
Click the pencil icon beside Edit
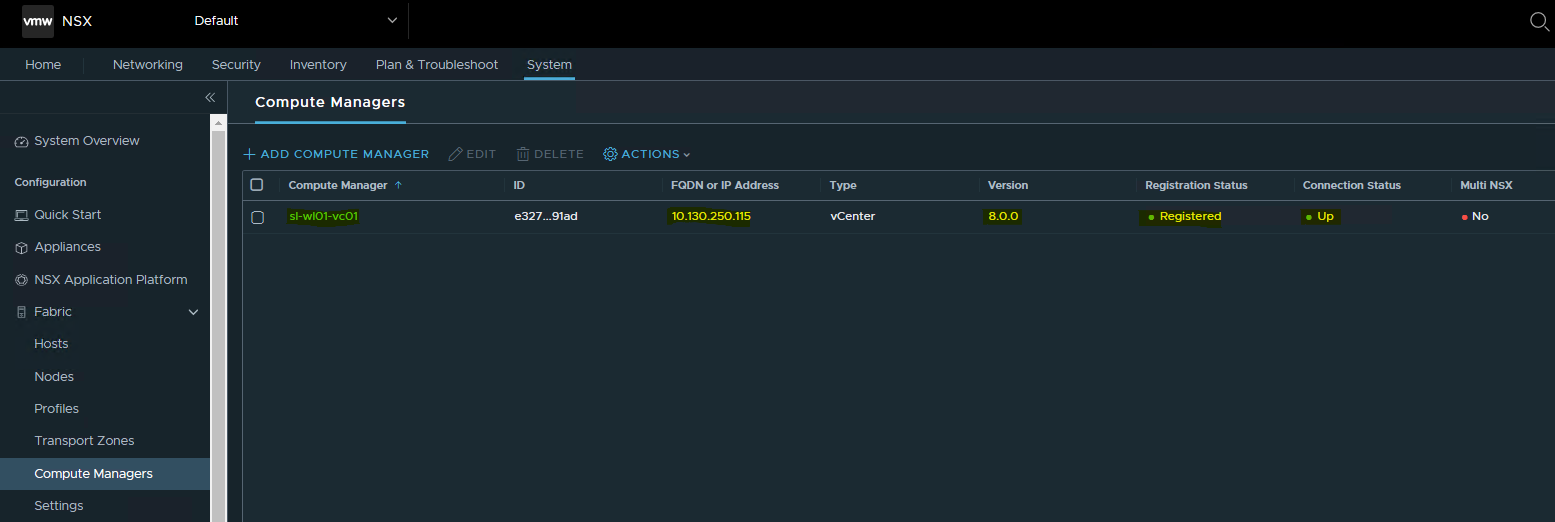pos(456,154)
